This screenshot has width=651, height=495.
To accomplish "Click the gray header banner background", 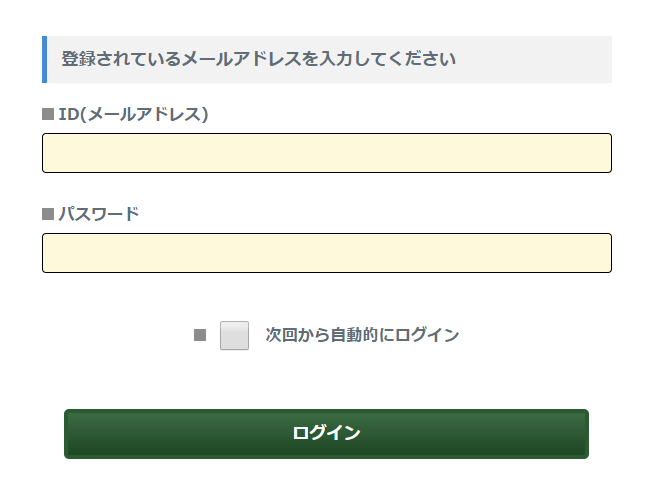I will tap(540, 59).
